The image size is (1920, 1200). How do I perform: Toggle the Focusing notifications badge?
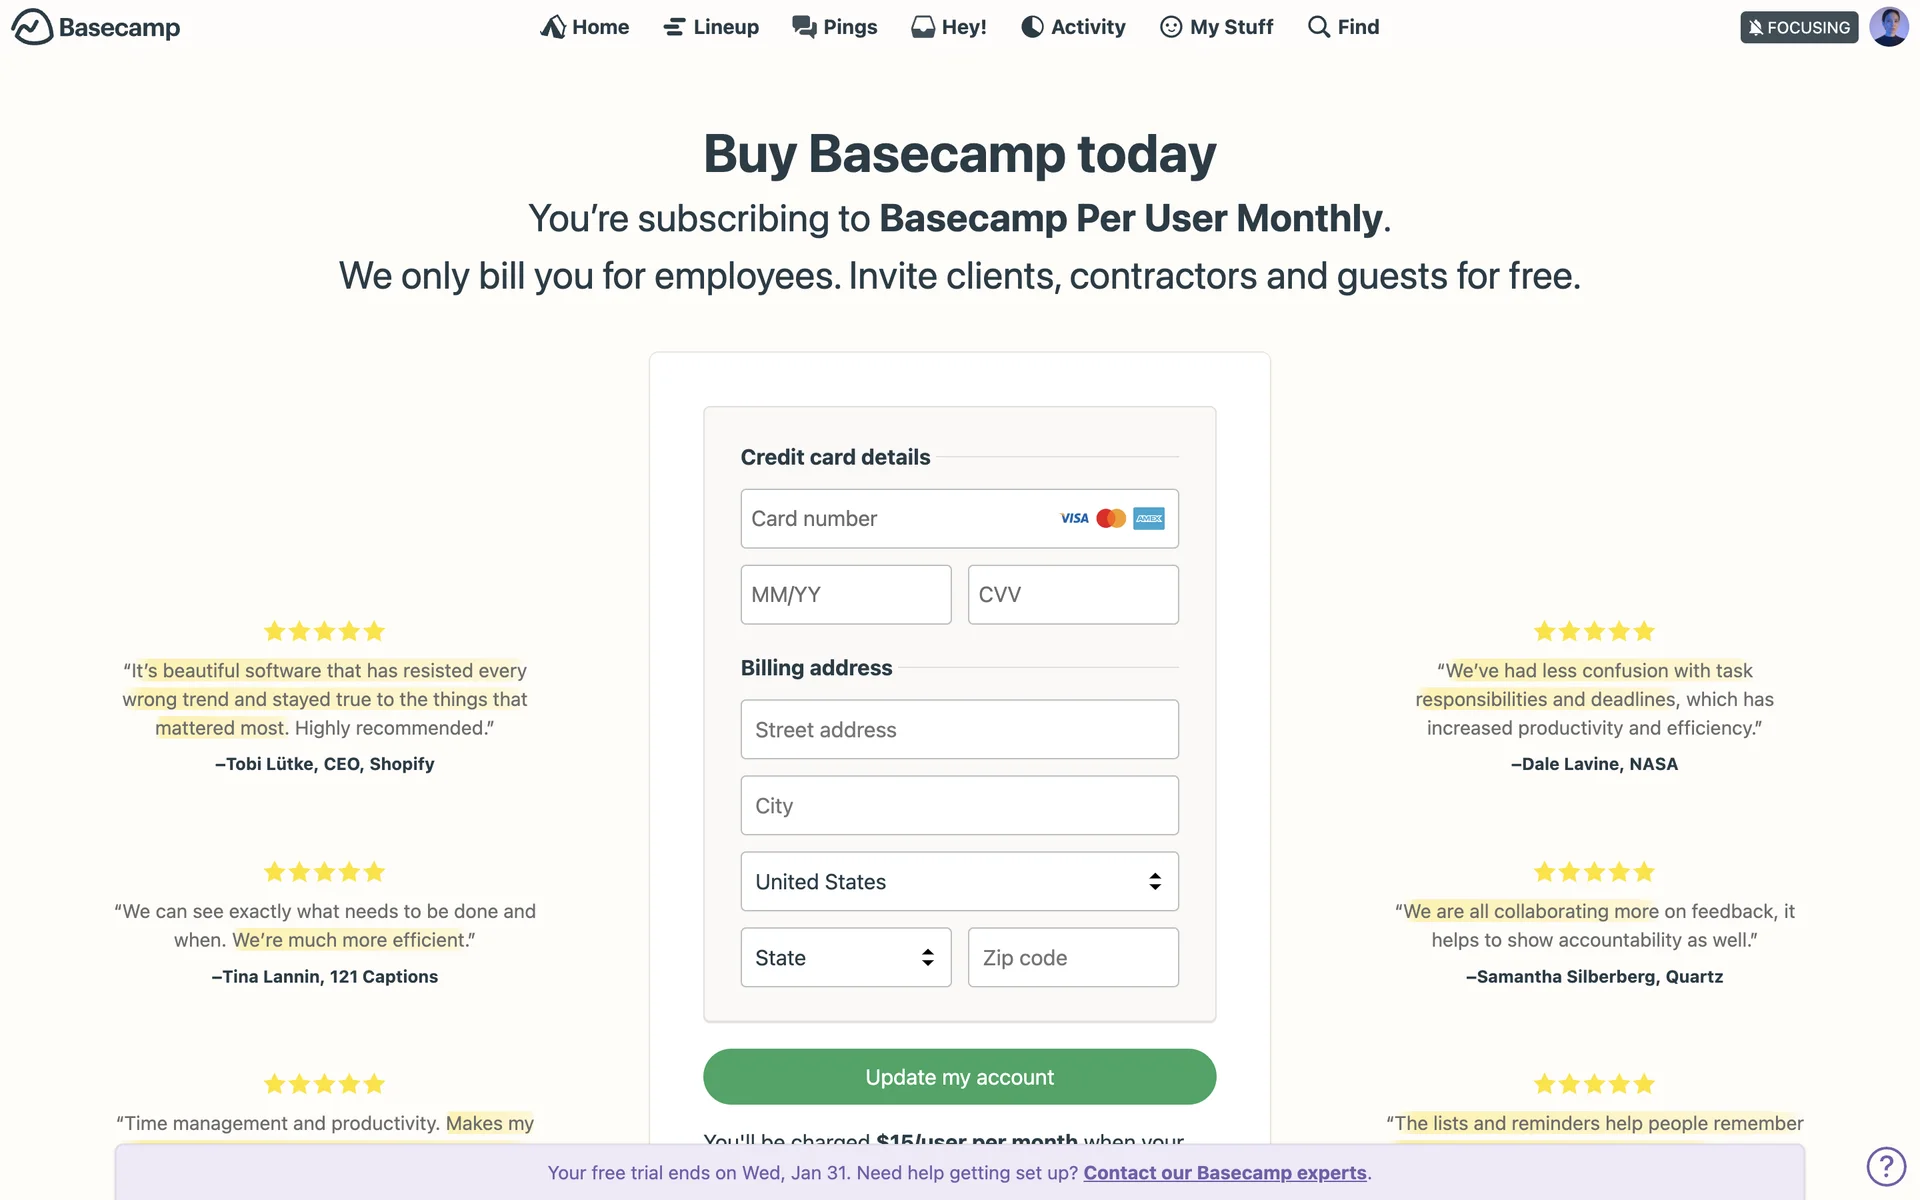tap(1799, 27)
